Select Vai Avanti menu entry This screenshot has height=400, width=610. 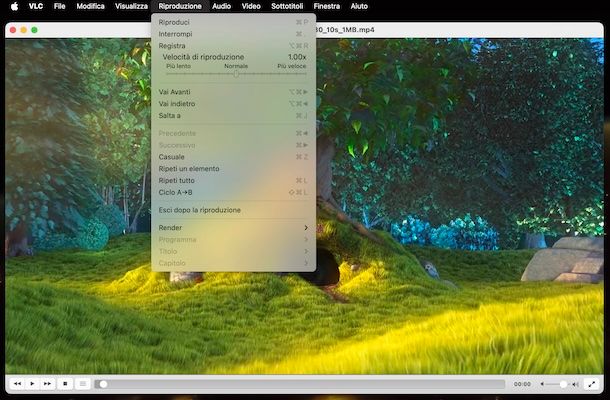[x=233, y=92]
